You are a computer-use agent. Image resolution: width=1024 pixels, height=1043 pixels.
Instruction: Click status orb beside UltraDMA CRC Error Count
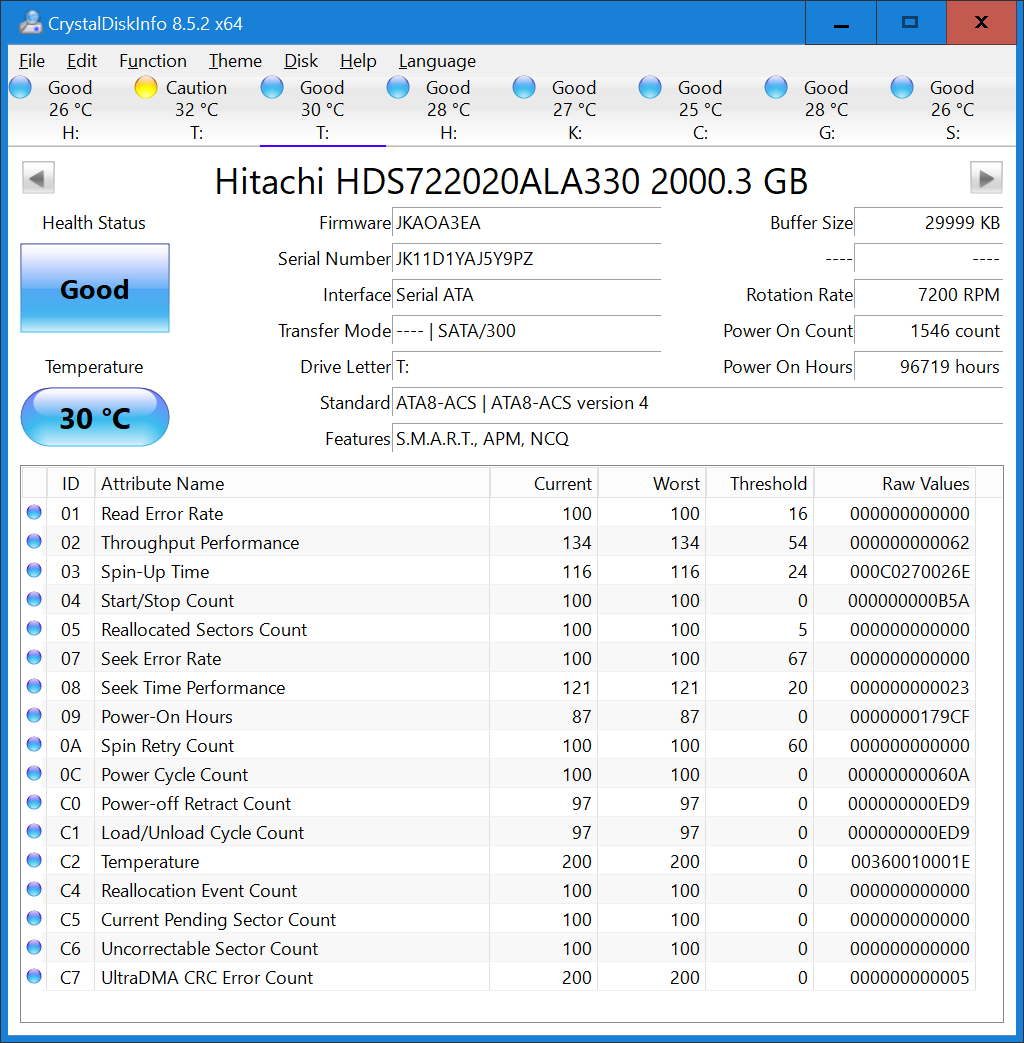point(34,977)
